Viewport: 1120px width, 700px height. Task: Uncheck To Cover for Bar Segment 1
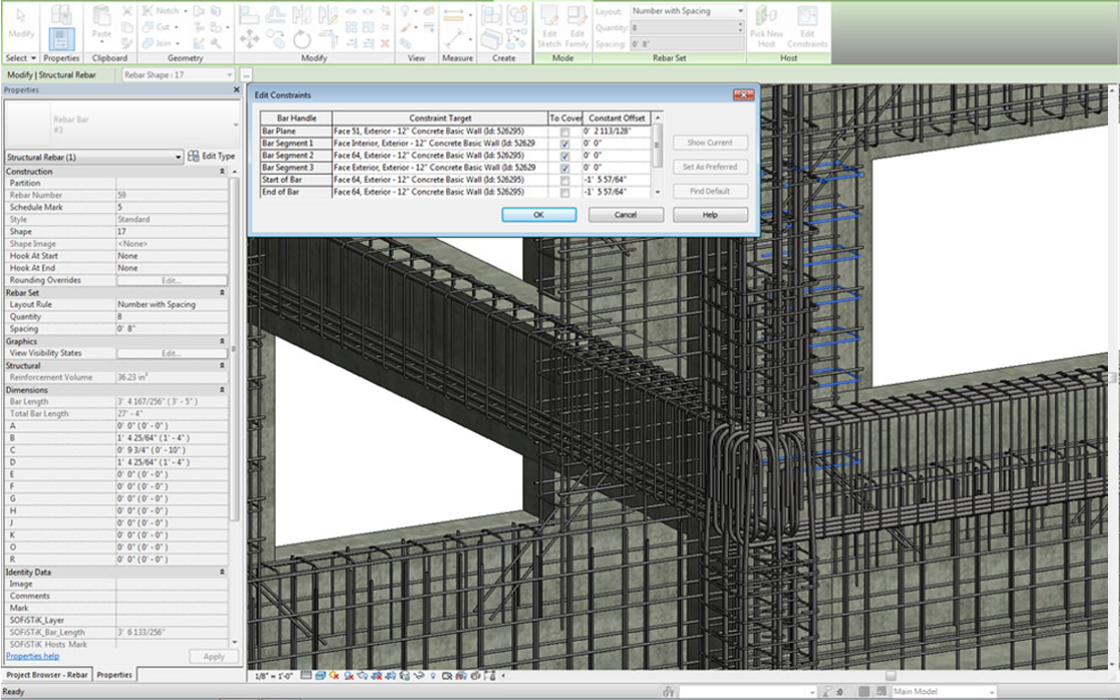(567, 142)
